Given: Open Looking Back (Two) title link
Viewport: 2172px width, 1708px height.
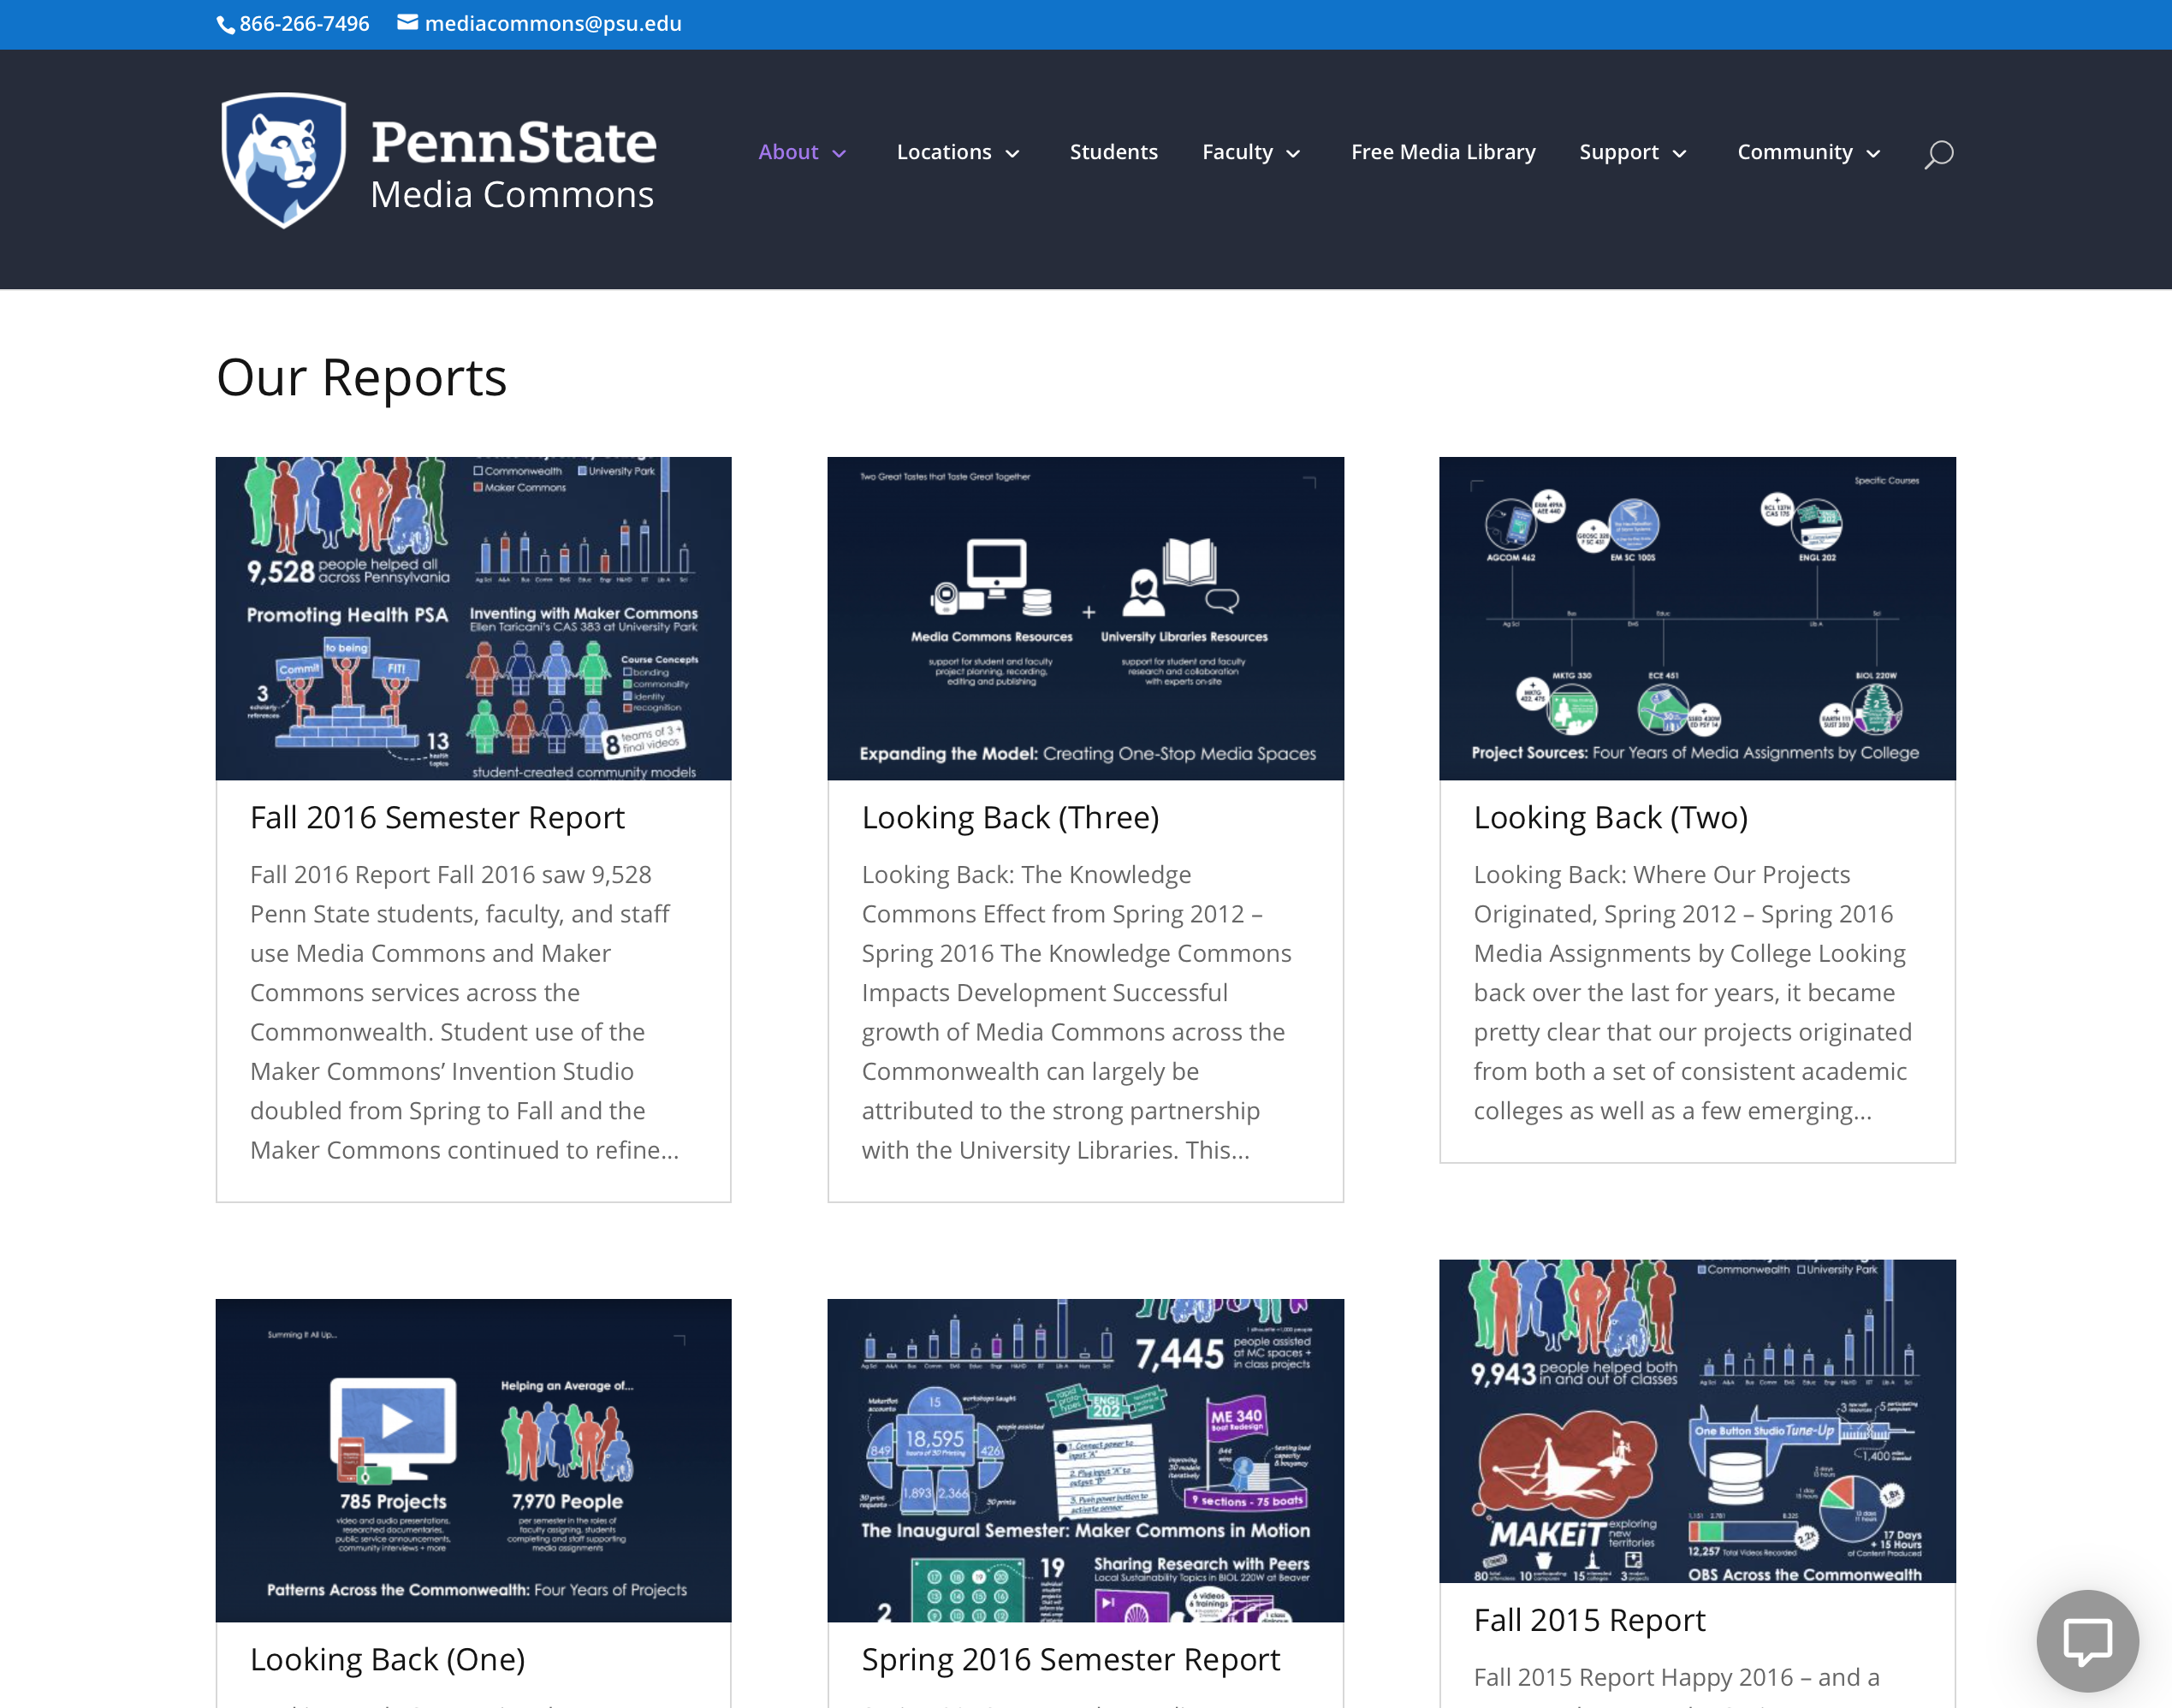Looking at the screenshot, I should point(1610,817).
